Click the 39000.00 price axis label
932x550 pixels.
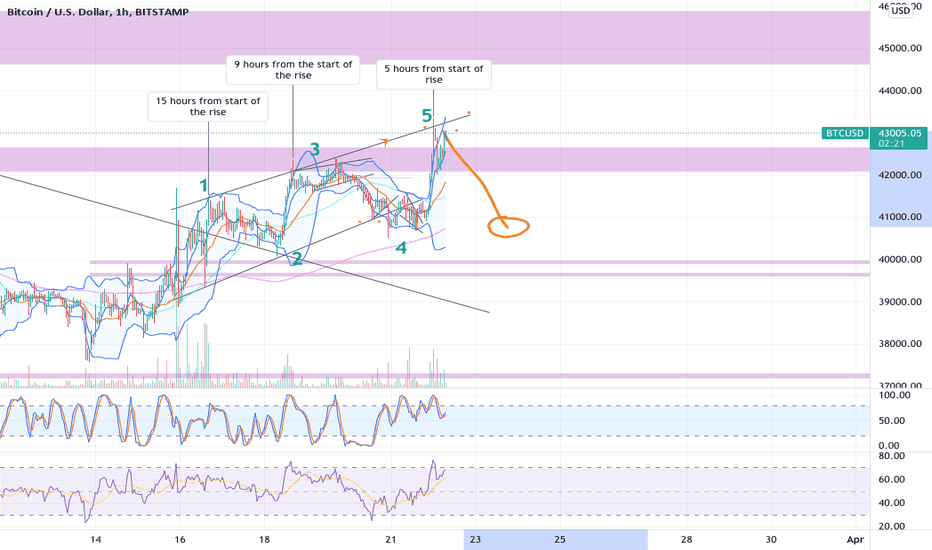900,301
